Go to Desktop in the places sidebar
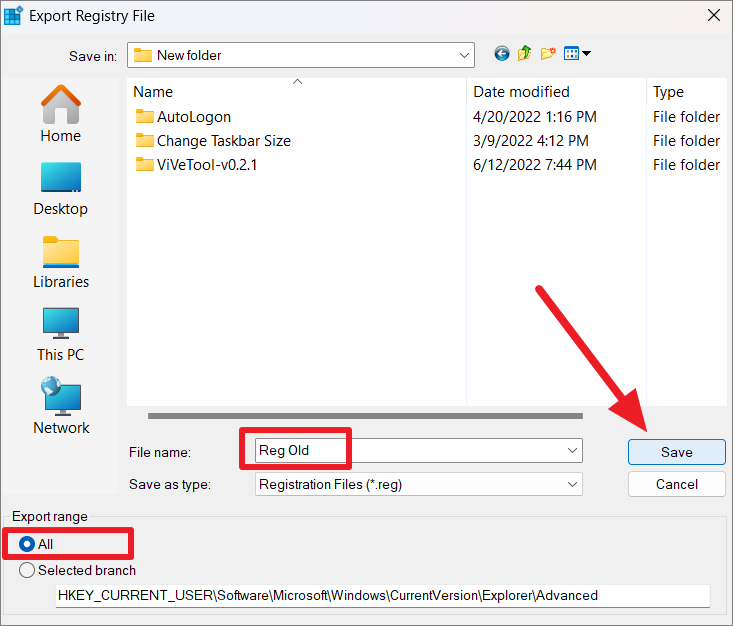The height and width of the screenshot is (626, 733). point(61,189)
